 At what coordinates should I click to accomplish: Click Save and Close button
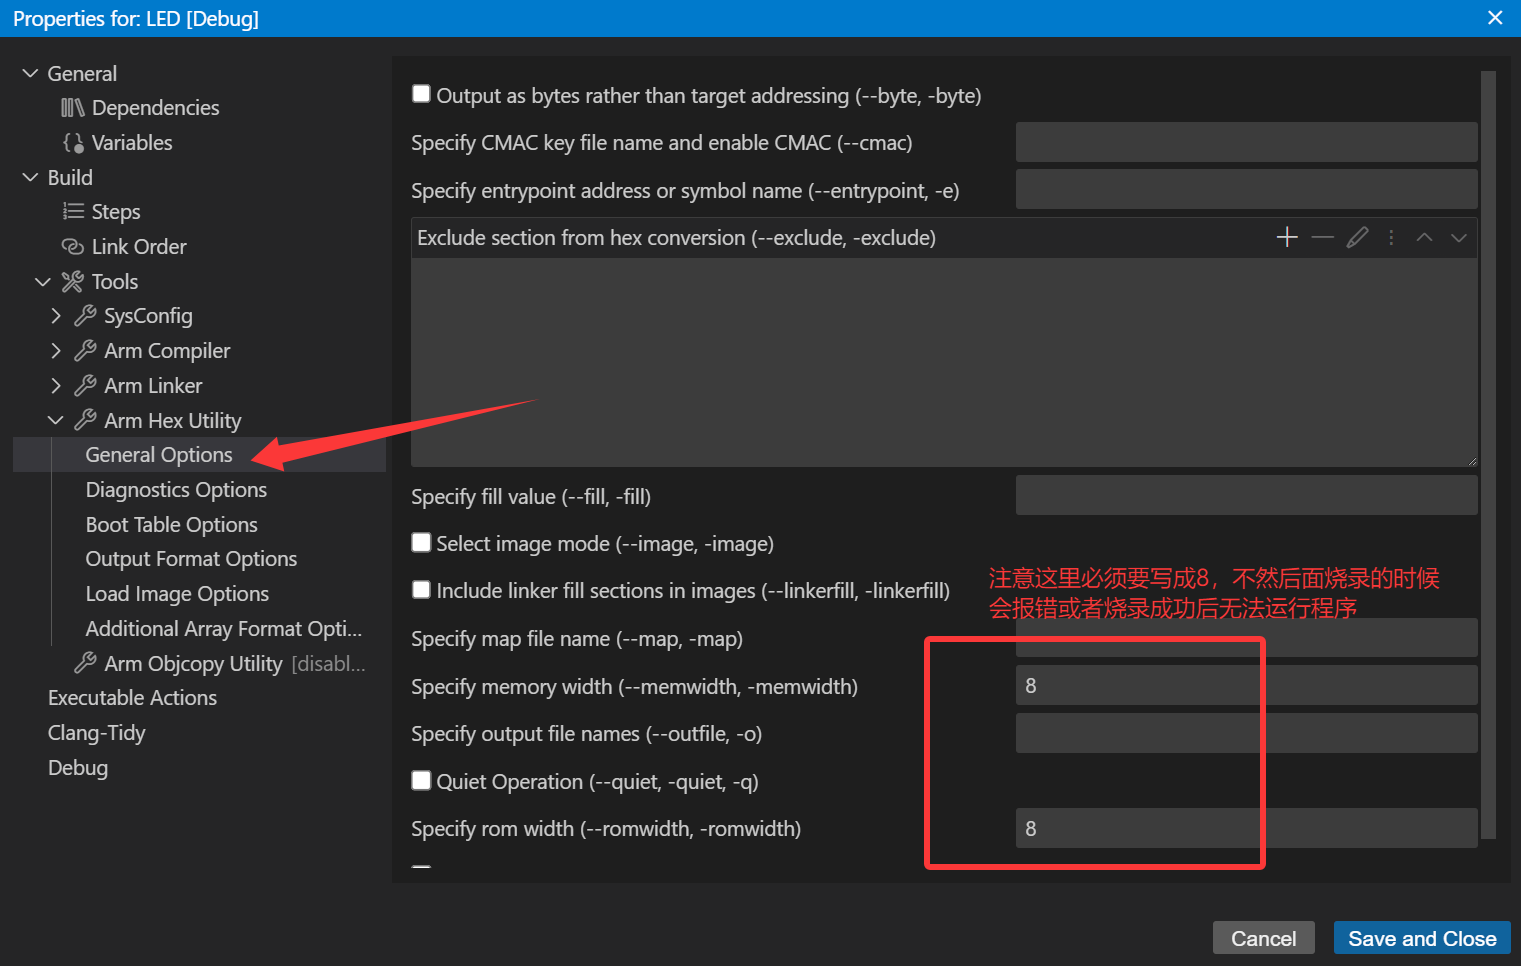(1421, 938)
